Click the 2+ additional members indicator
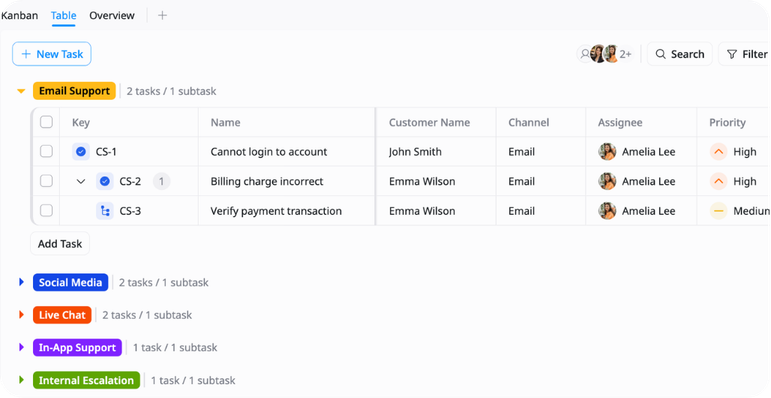The height and width of the screenshot is (398, 771). tap(625, 54)
